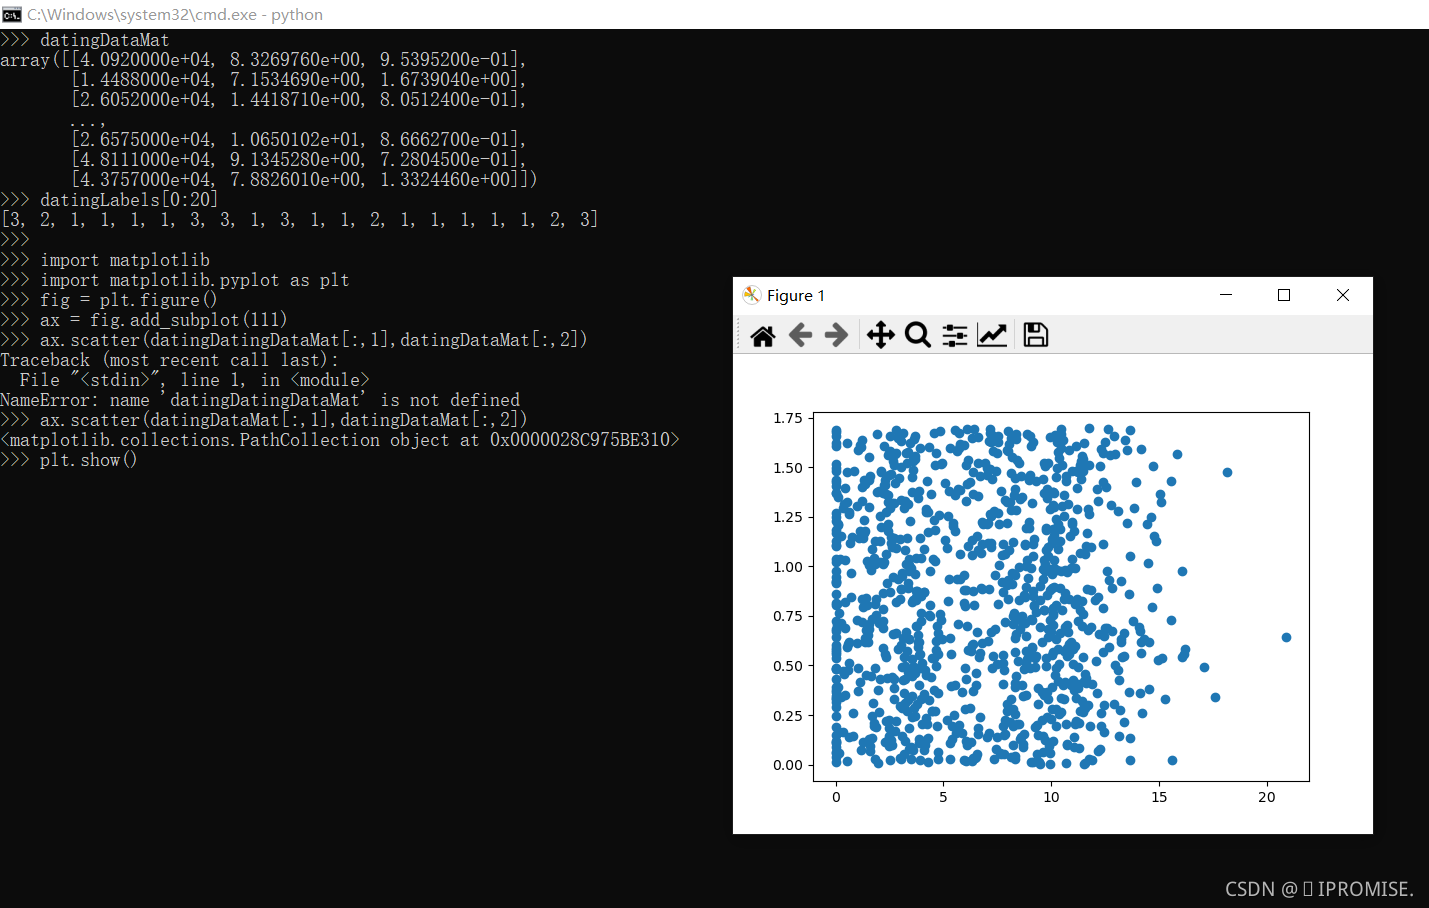Open Edit axis and curve parameters icon

992,335
